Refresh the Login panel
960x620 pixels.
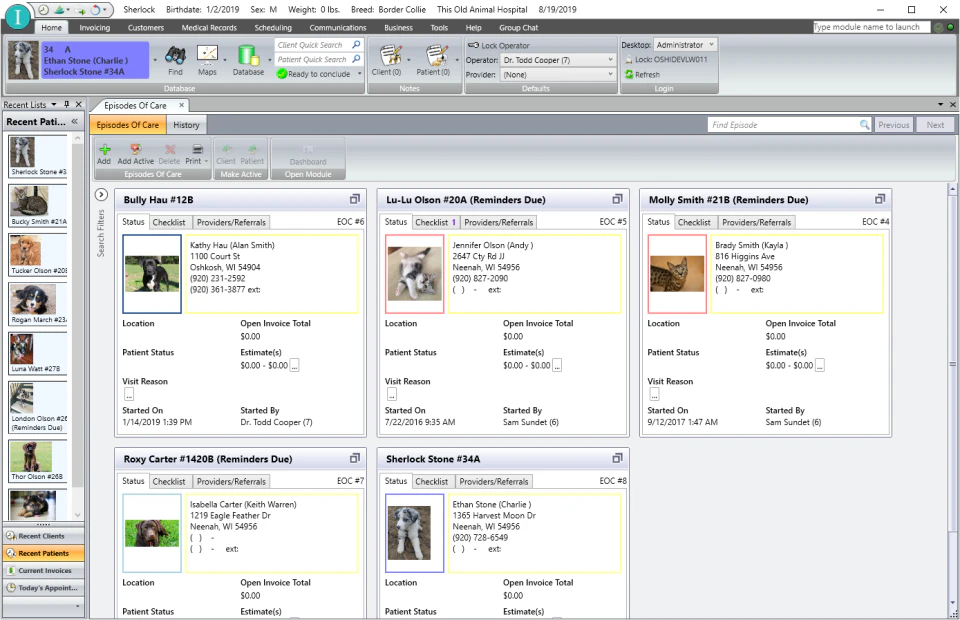[x=645, y=74]
